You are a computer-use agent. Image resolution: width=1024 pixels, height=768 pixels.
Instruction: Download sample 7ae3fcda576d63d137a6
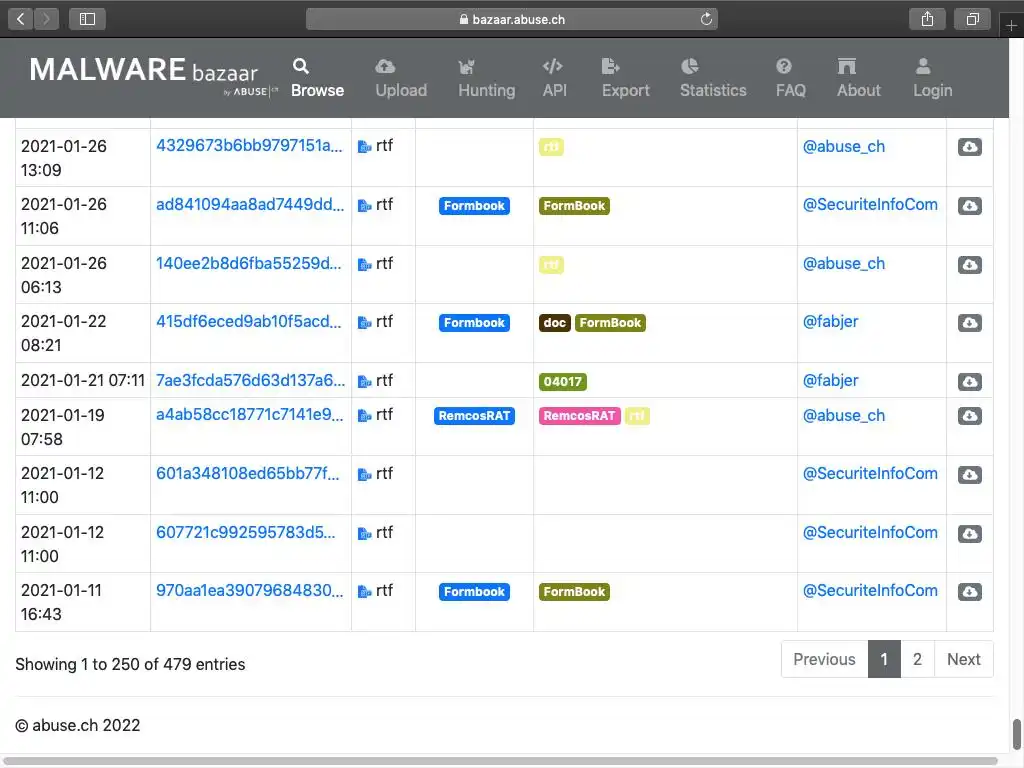pos(970,381)
